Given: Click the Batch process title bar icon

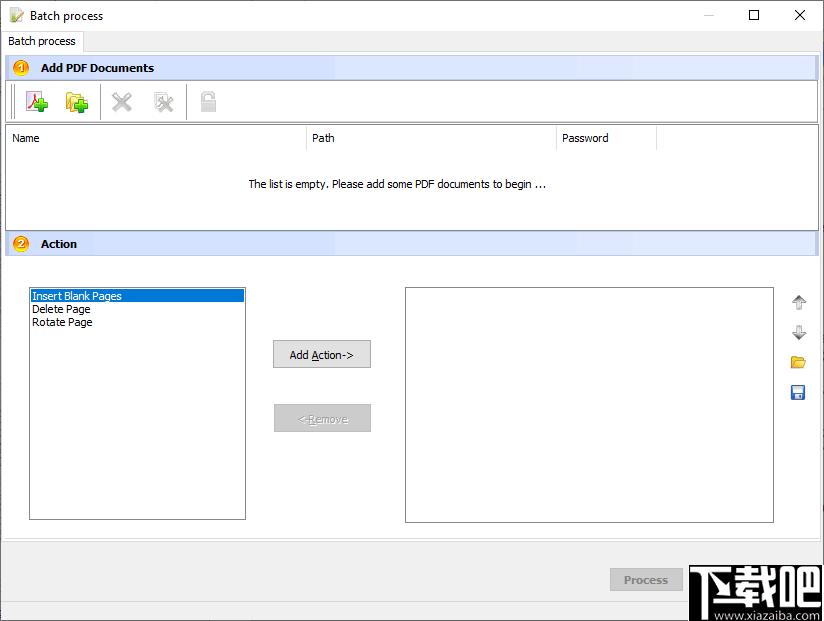Looking at the screenshot, I should point(17,15).
